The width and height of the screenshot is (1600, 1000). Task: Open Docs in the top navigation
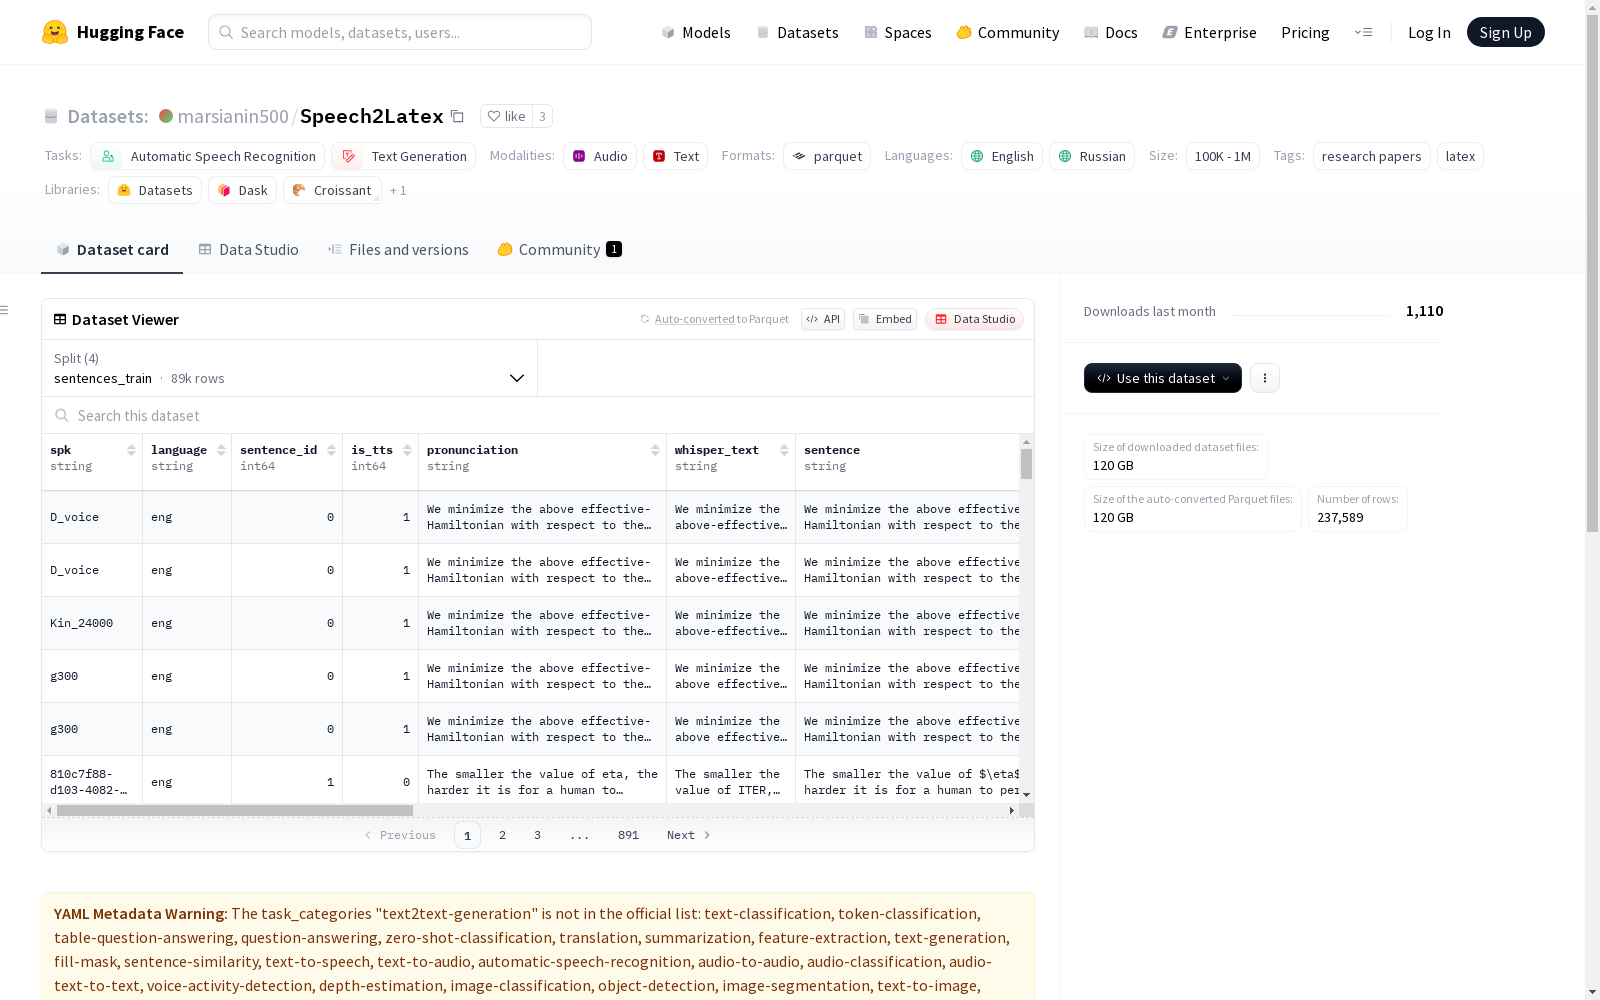(x=1111, y=32)
